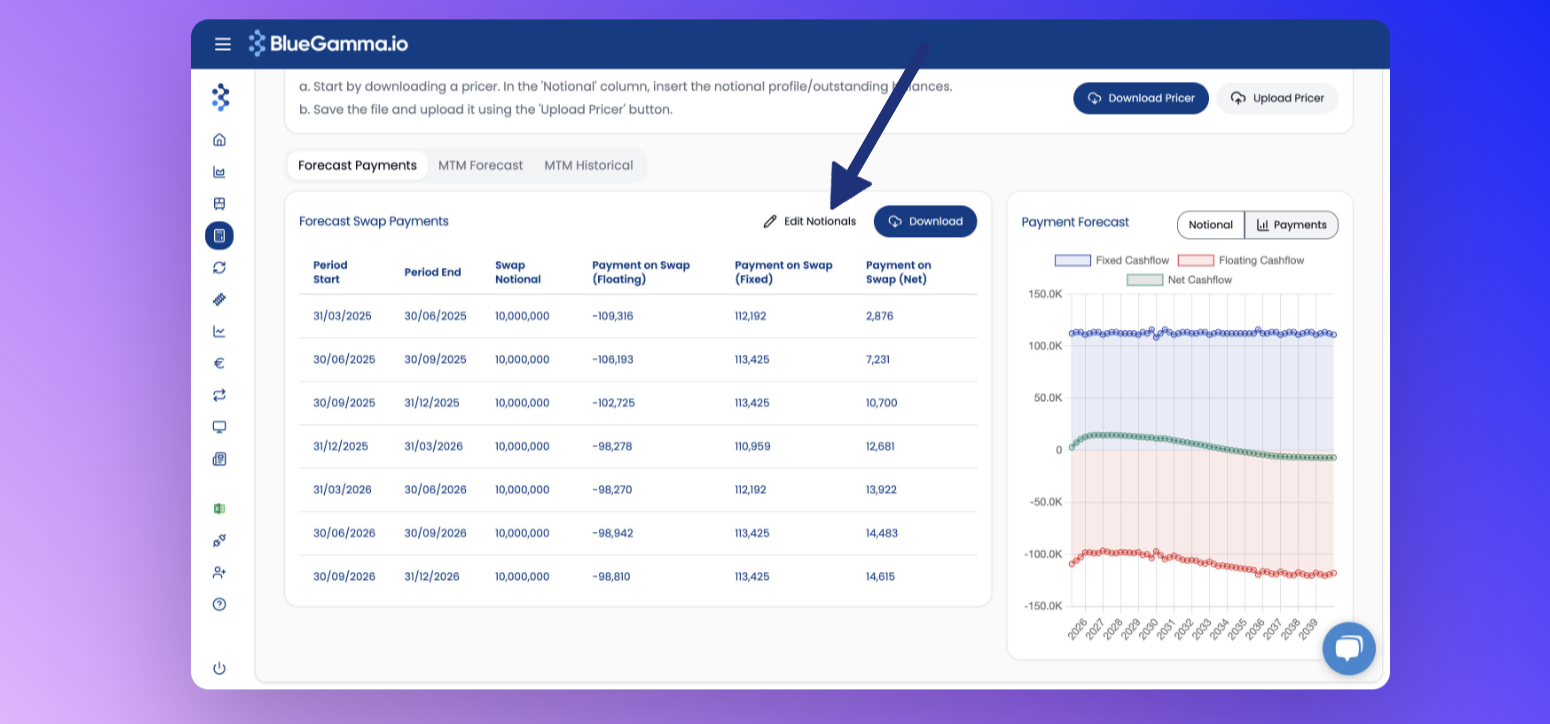The height and width of the screenshot is (724, 1550).
Task: Open the chat support bubble
Action: click(1349, 648)
